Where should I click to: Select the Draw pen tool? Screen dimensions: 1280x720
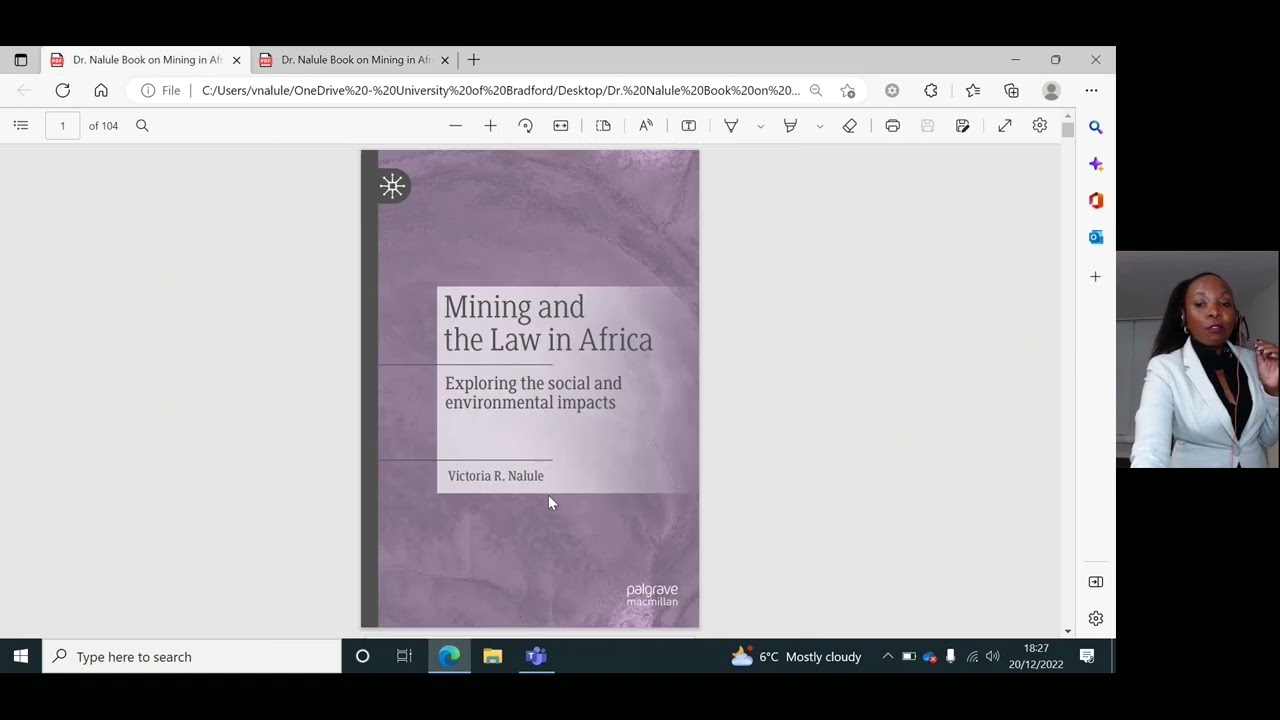click(x=731, y=125)
